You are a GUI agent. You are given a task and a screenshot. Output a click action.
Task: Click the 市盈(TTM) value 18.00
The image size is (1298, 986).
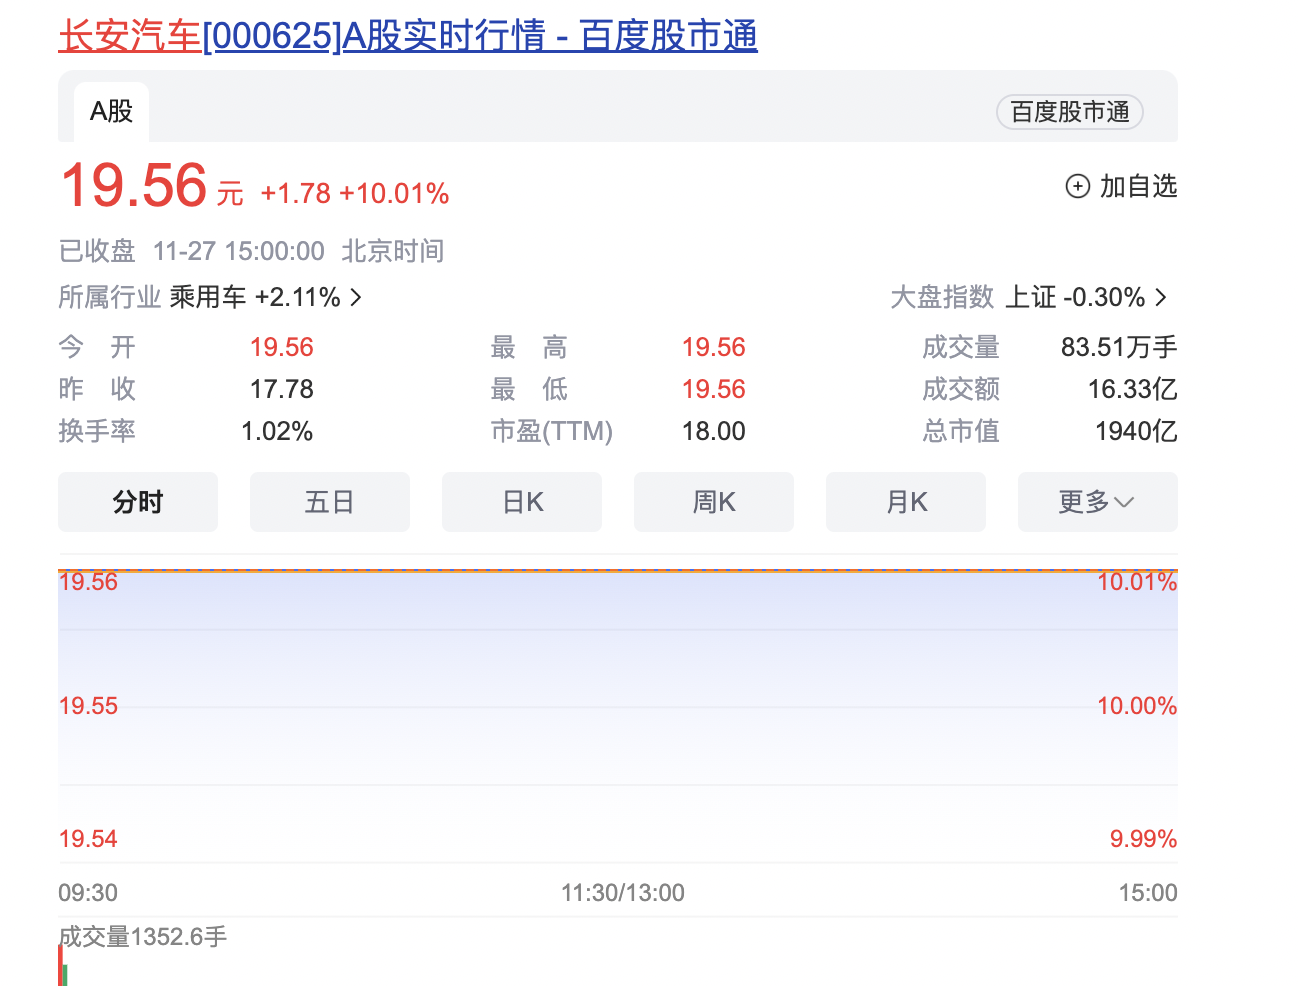(714, 431)
